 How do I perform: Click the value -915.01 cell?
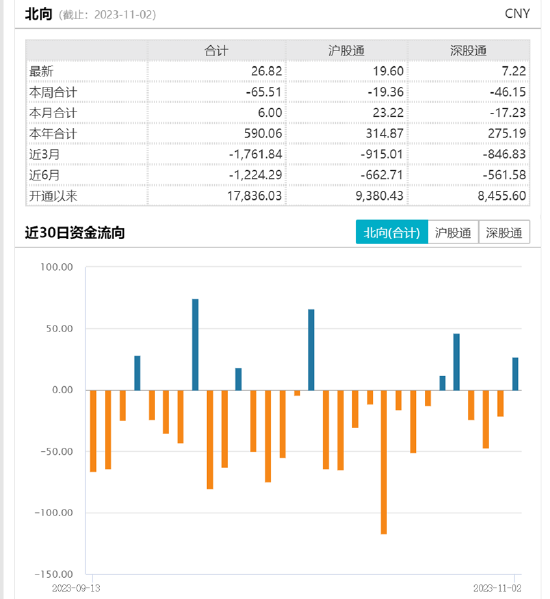click(382, 154)
